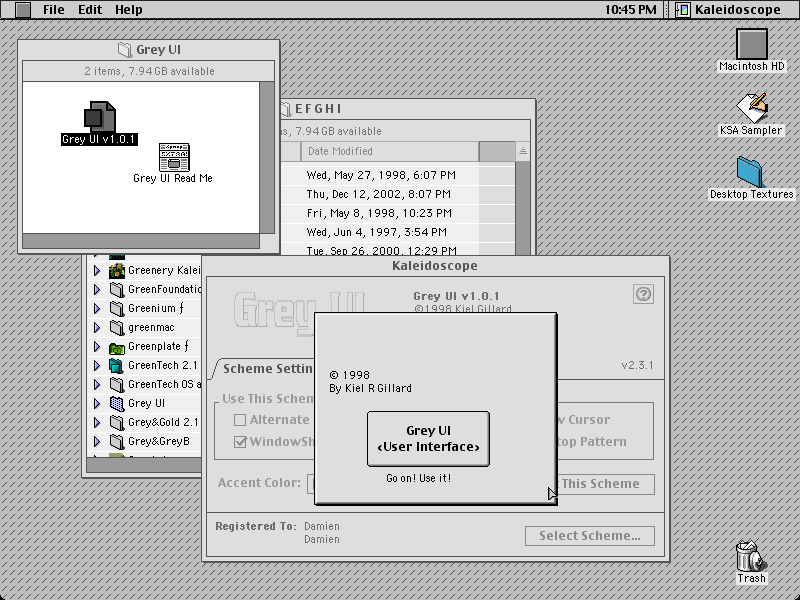Expand the GreenTech OS disclosure triangle
Screen dimensions: 800x600
coord(97,385)
